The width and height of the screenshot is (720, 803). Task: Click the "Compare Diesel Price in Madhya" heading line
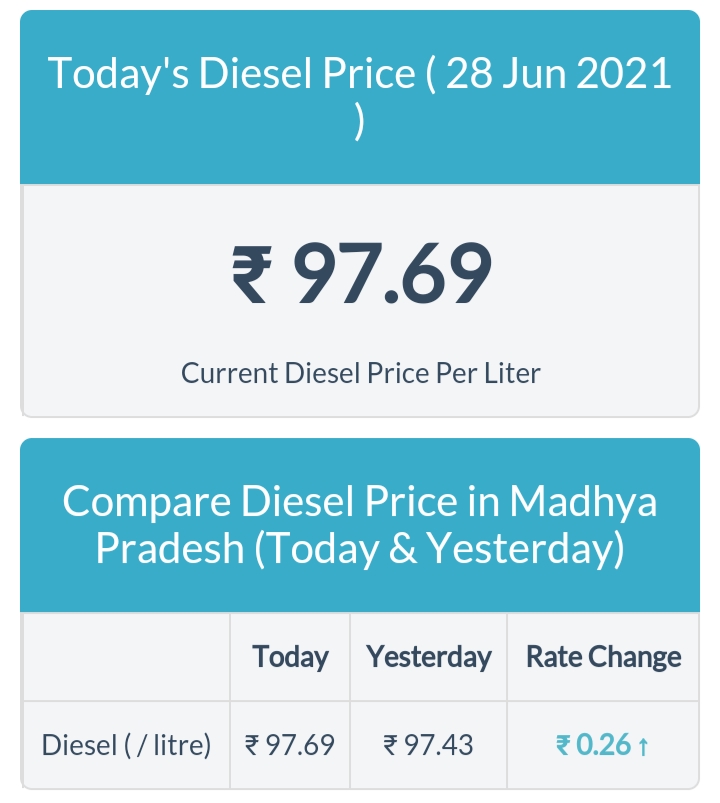pos(360,501)
